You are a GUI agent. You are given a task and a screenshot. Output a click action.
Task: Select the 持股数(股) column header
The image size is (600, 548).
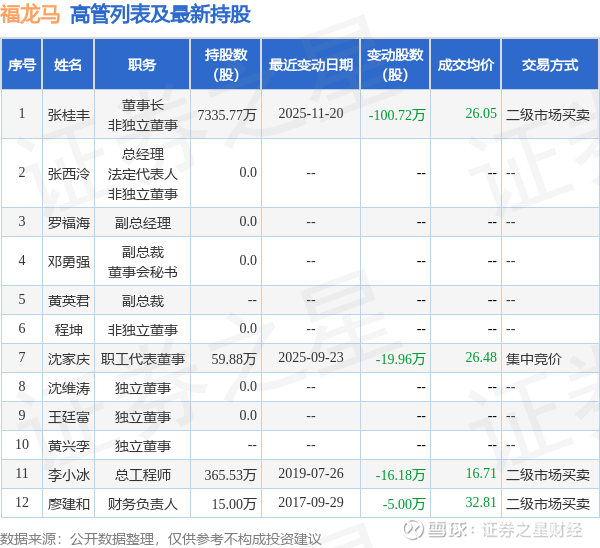pos(226,64)
